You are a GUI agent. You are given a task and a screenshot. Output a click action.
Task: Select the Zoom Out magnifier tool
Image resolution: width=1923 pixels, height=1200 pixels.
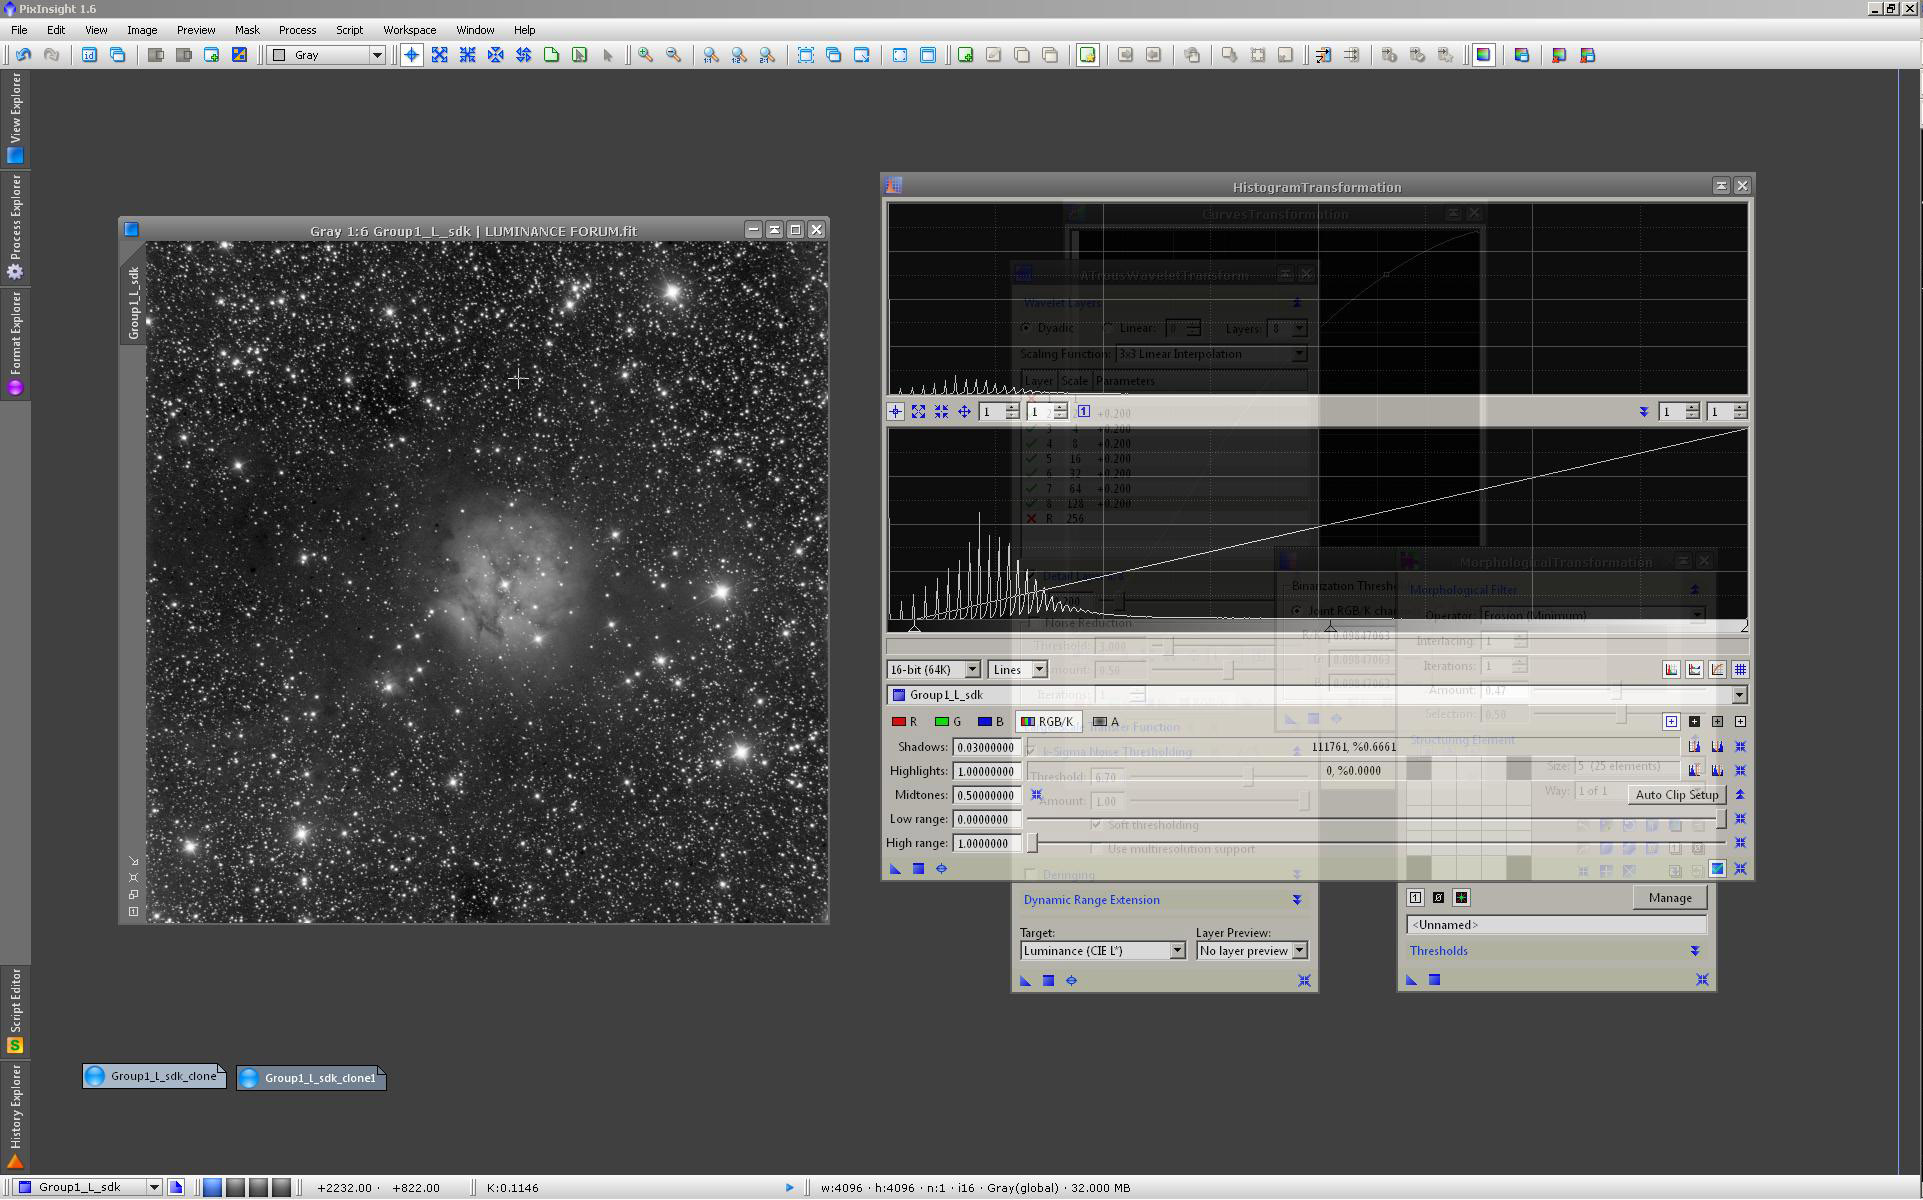(674, 55)
